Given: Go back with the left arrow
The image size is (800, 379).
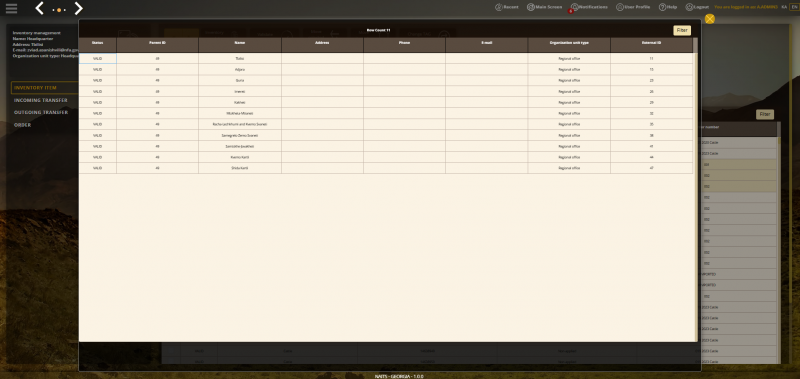Looking at the screenshot, I should (x=40, y=8).
